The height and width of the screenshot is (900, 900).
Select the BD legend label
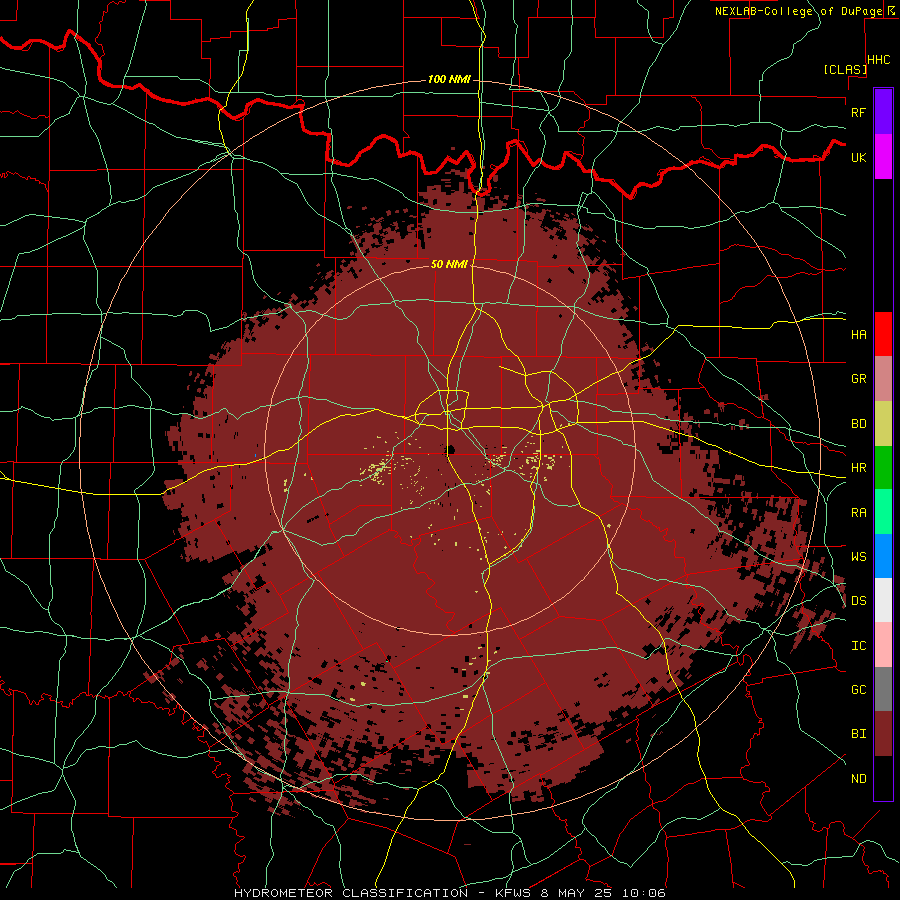[858, 424]
